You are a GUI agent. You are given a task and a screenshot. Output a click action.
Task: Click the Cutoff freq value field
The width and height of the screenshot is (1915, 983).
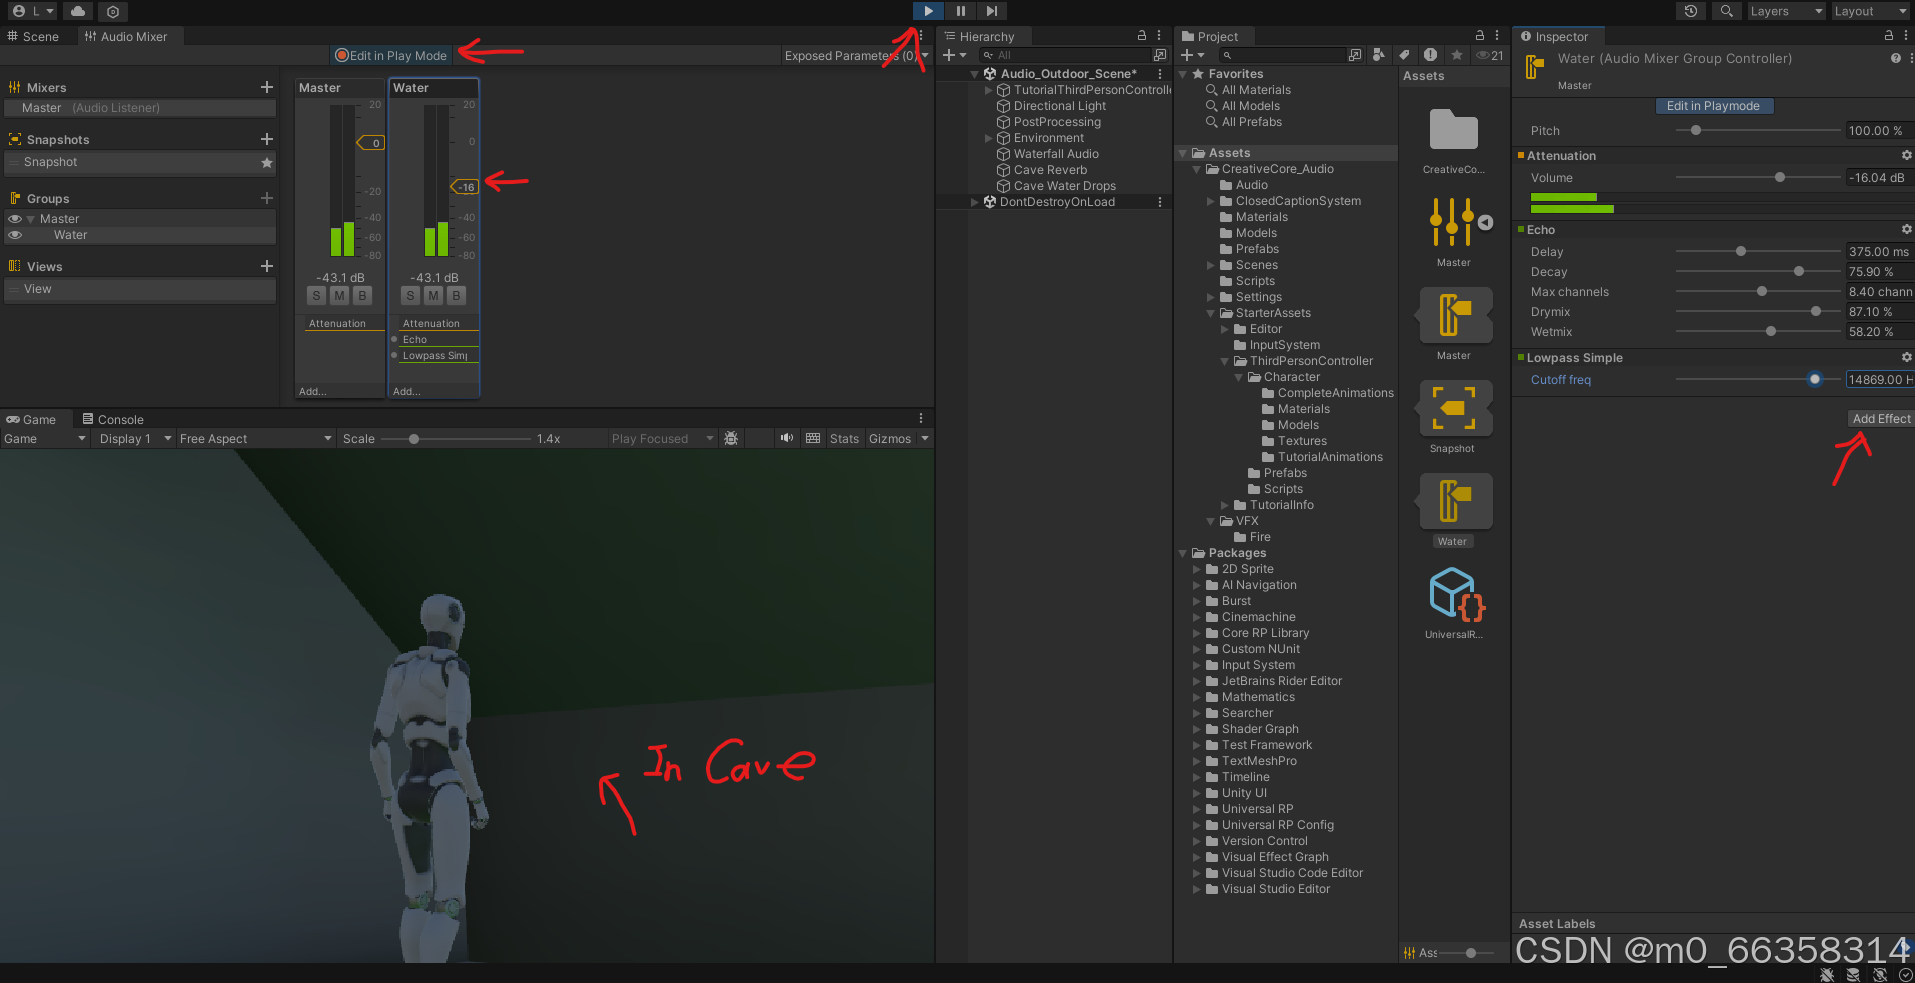1879,380
